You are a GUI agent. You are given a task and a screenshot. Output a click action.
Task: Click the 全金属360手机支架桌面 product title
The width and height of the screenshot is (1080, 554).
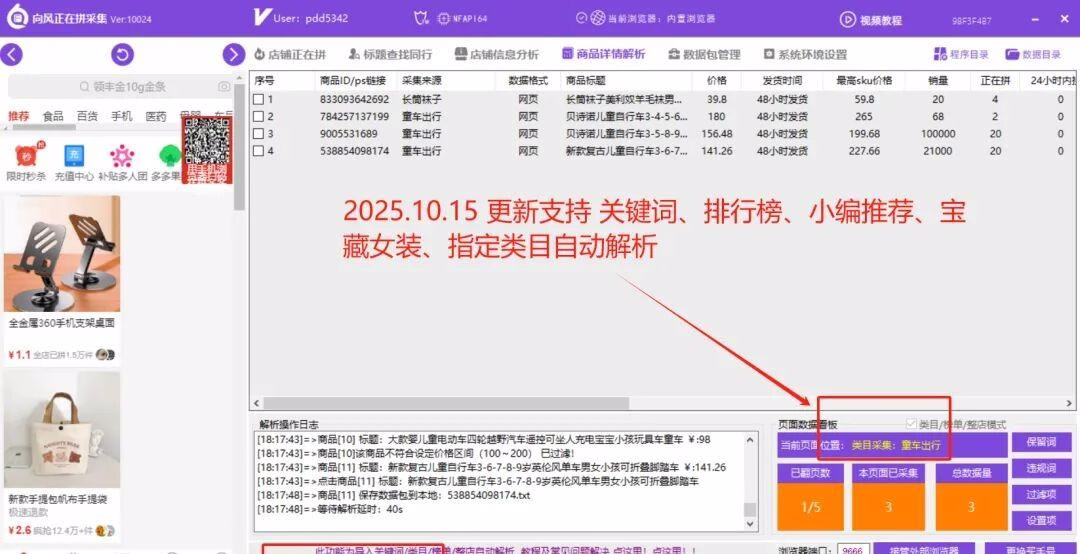point(61,322)
